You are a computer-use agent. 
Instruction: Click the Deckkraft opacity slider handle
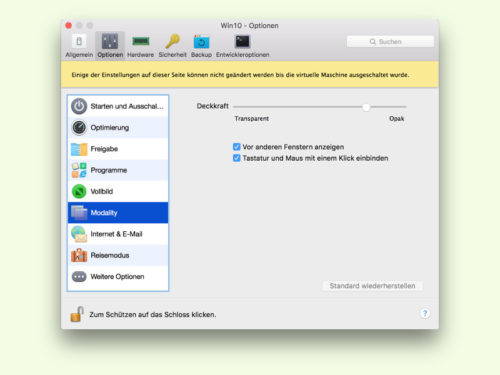[x=366, y=107]
